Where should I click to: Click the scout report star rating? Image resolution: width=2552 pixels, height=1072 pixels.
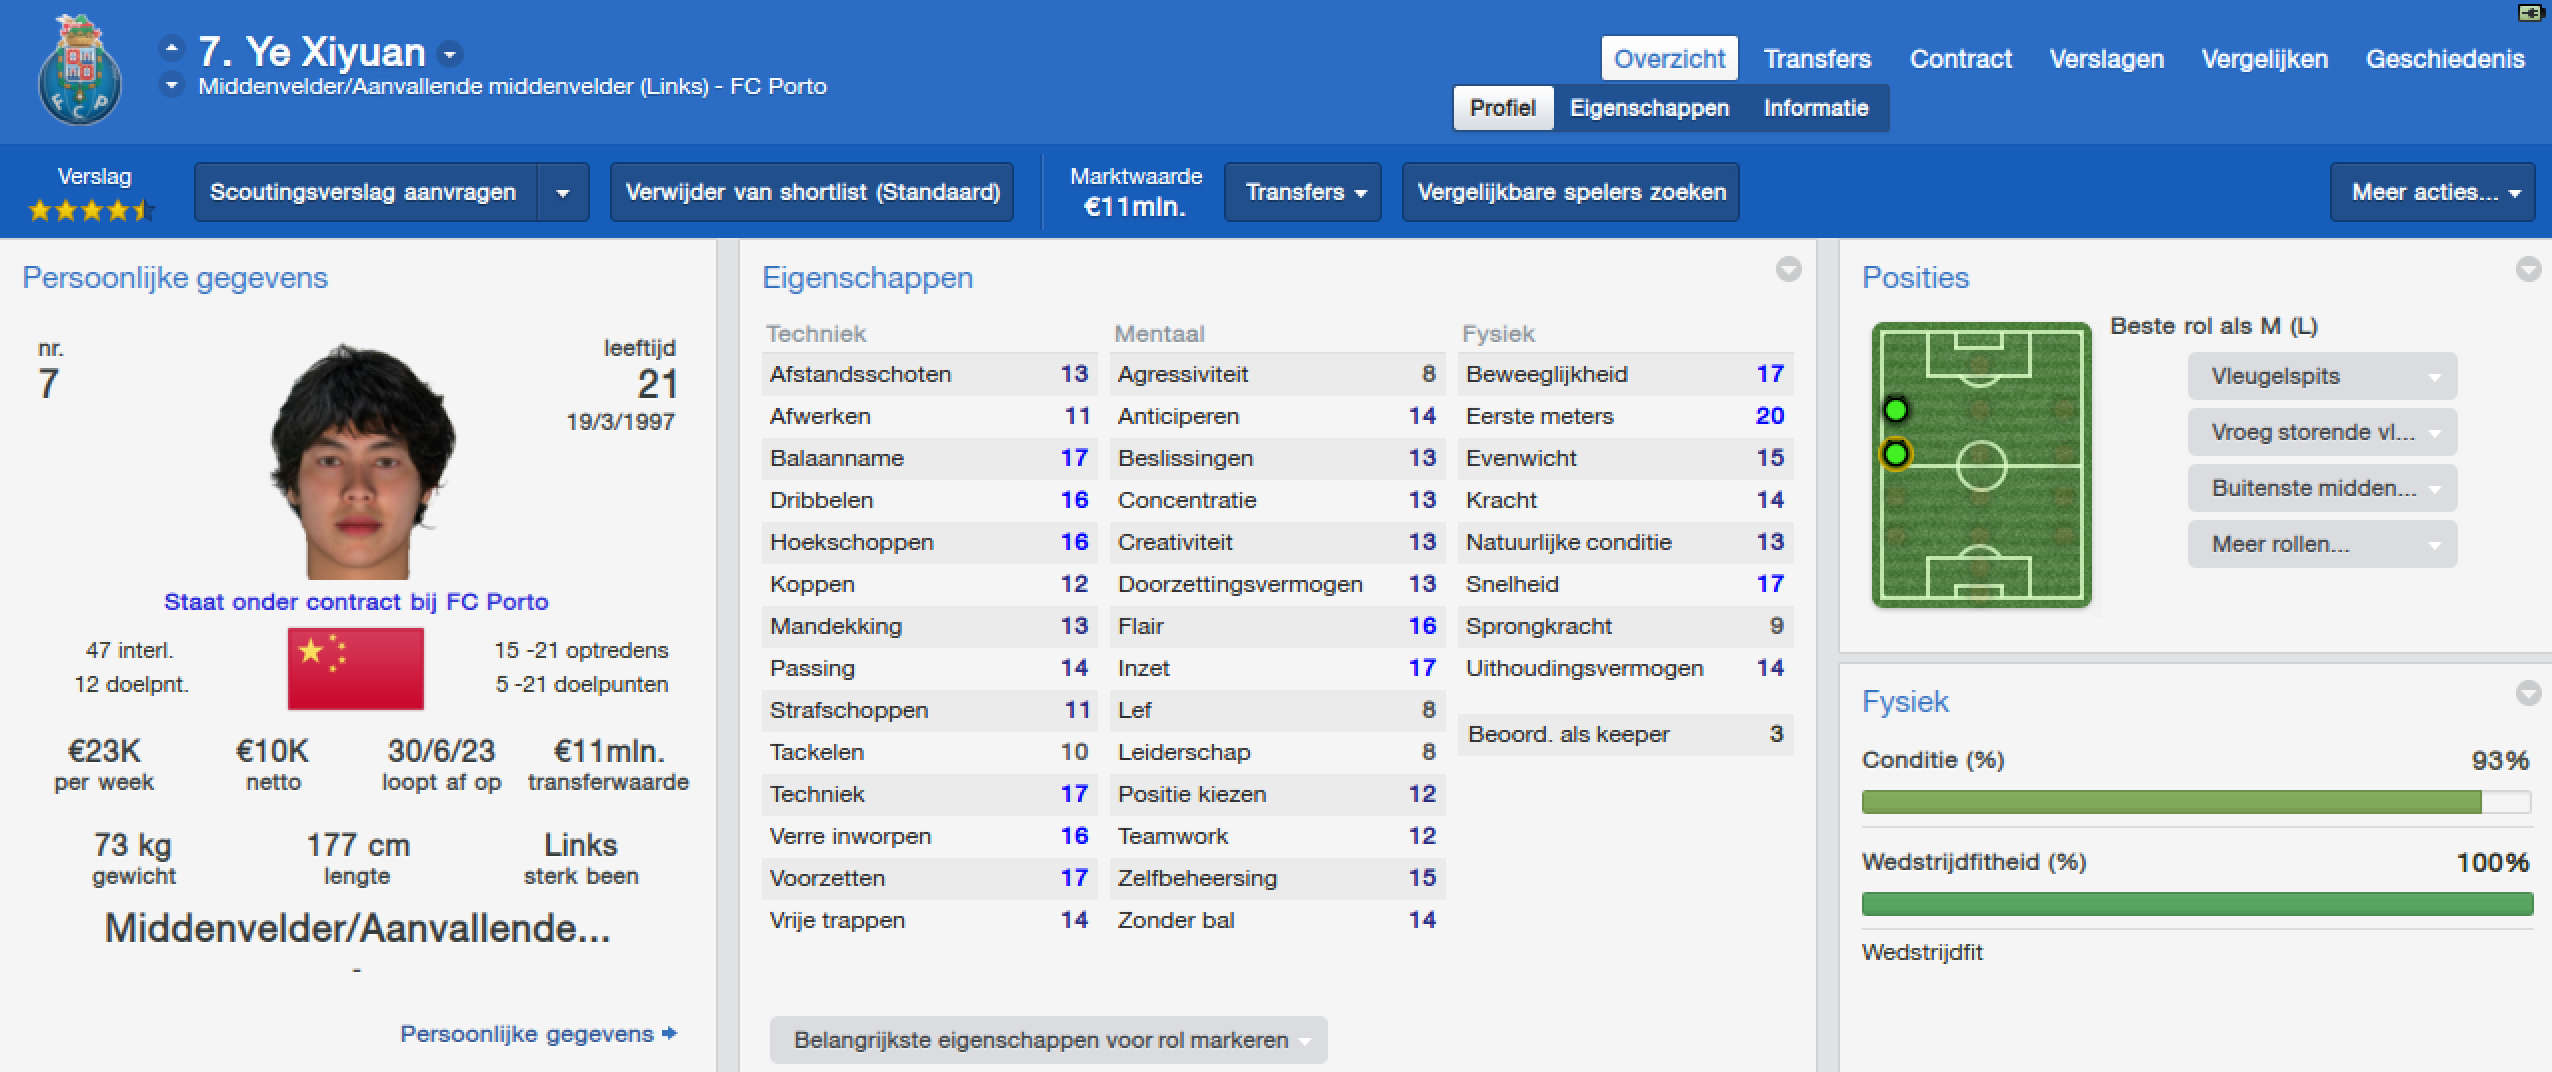(x=91, y=210)
